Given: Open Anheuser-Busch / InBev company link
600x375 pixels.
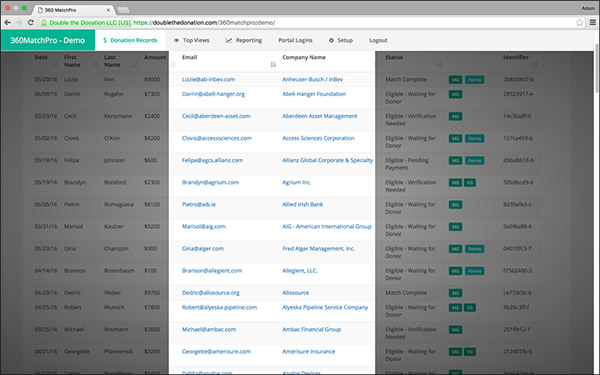Looking at the screenshot, I should (313, 80).
